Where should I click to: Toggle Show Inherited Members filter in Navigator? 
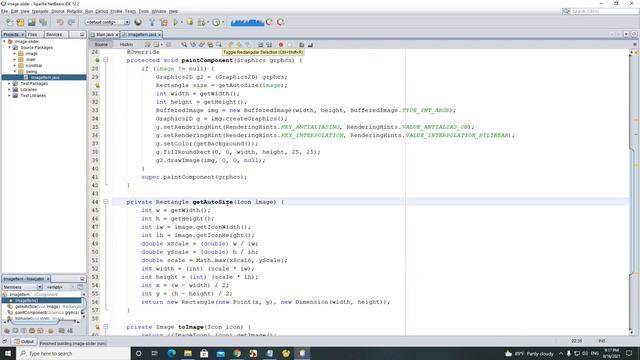point(7,331)
